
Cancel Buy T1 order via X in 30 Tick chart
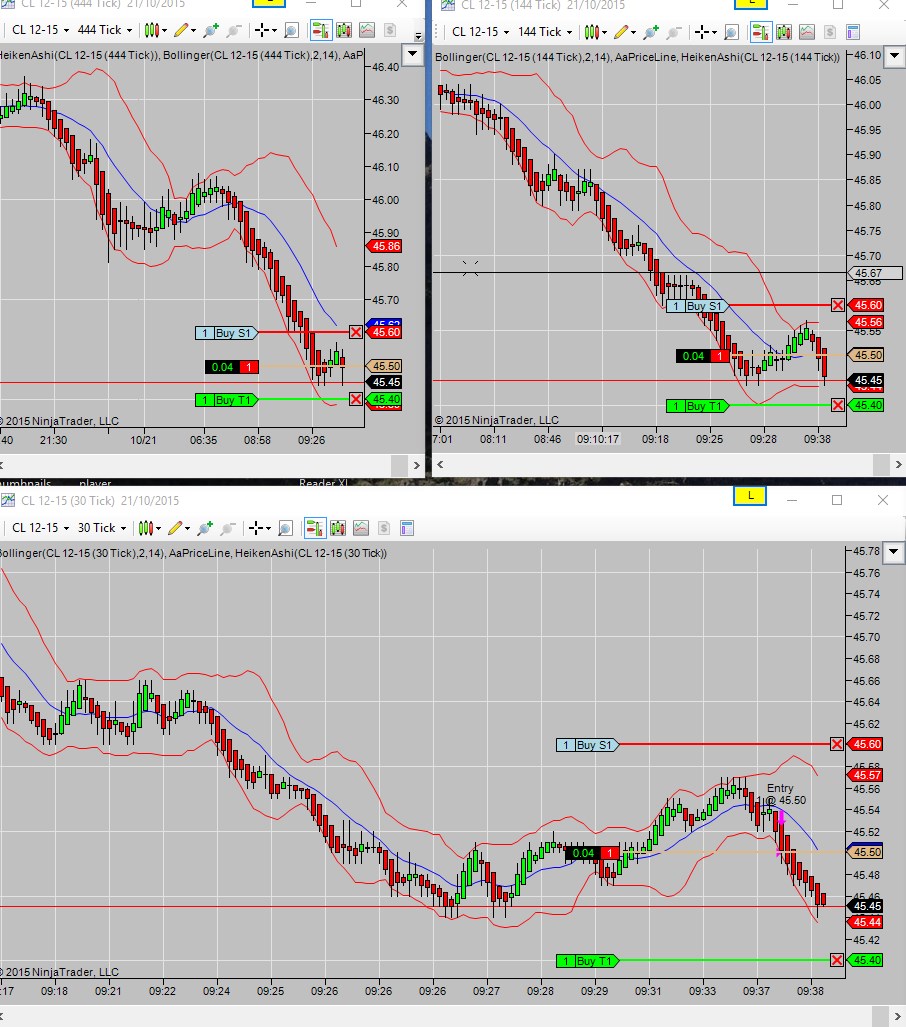(x=837, y=960)
